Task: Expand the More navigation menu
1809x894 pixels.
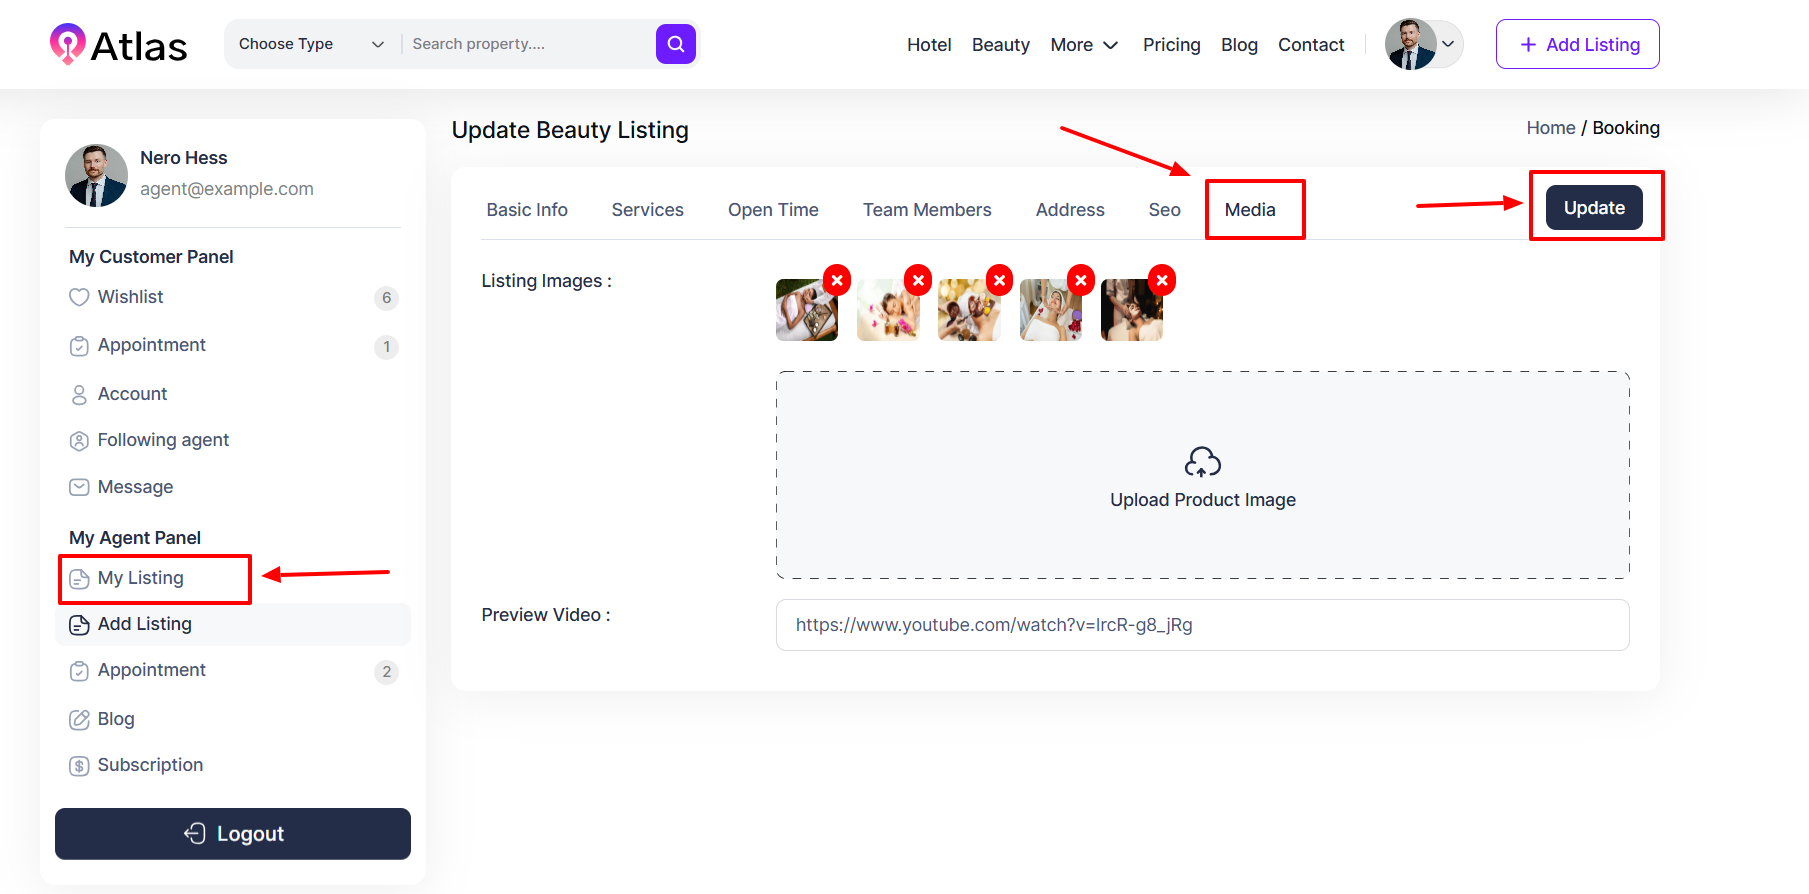Action: [1083, 45]
